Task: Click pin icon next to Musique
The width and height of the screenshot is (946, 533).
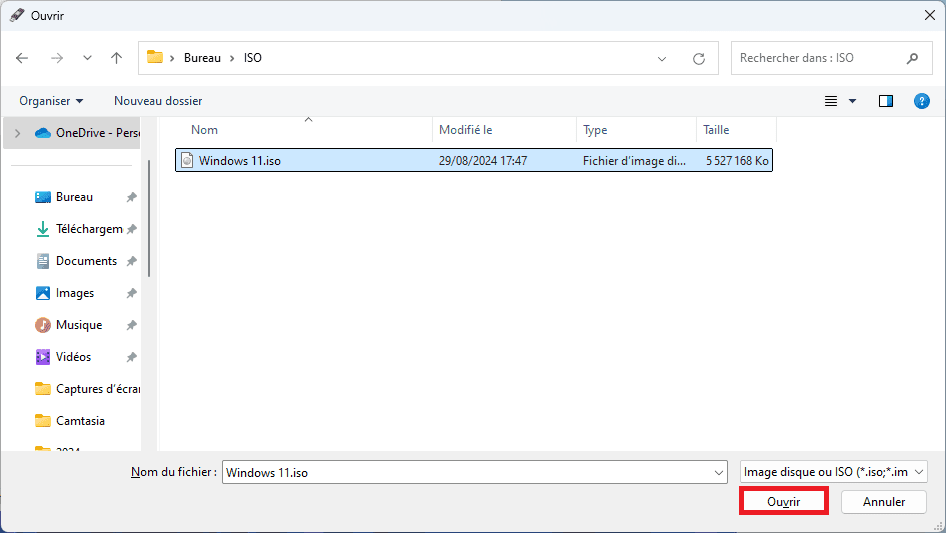Action: click(132, 325)
